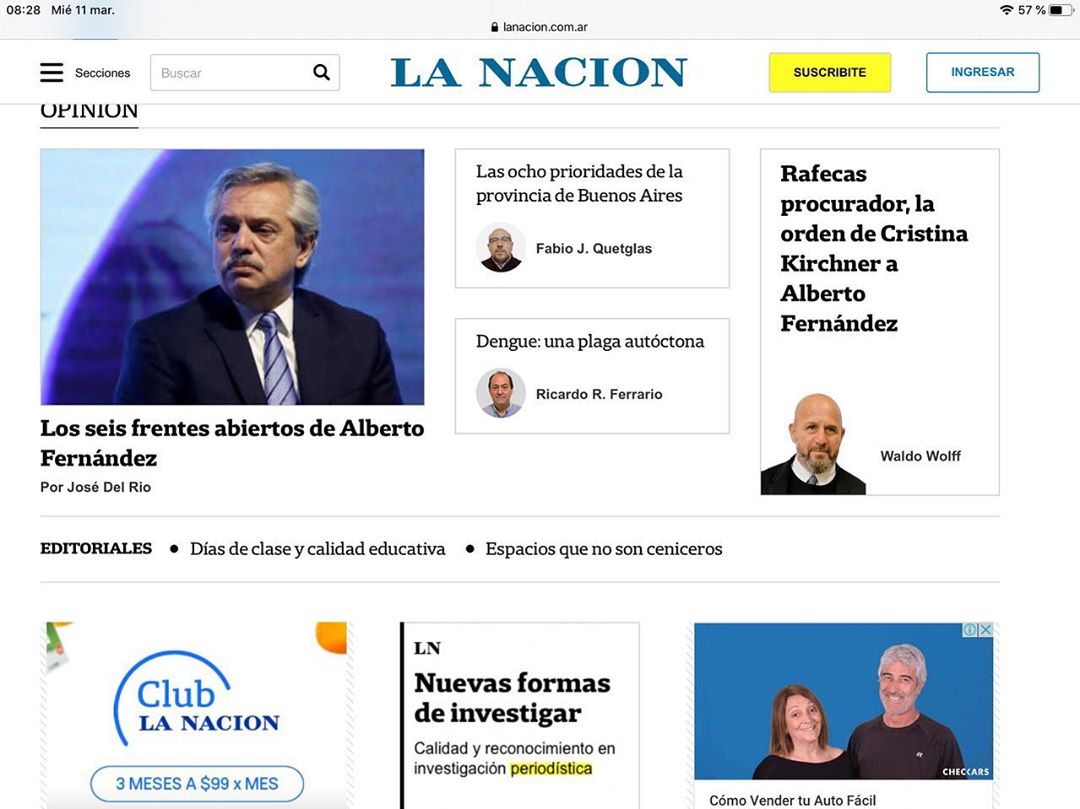Click '3 MESES A $99 x MES' offer button
The height and width of the screenshot is (809, 1080).
[x=197, y=784]
